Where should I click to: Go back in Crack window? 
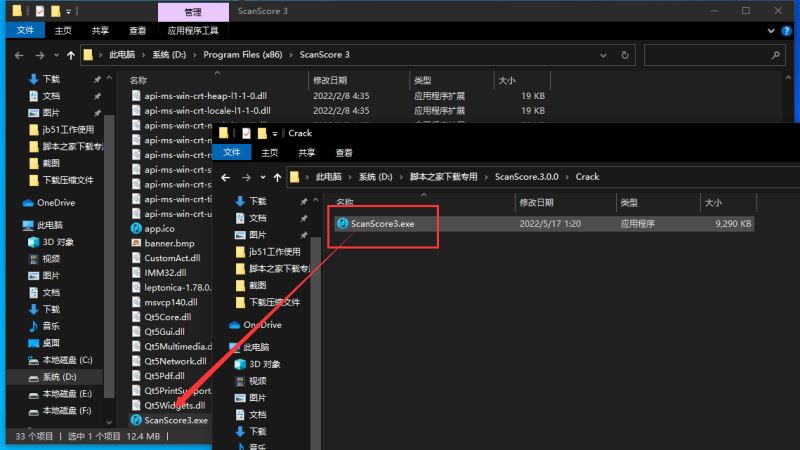pos(226,177)
